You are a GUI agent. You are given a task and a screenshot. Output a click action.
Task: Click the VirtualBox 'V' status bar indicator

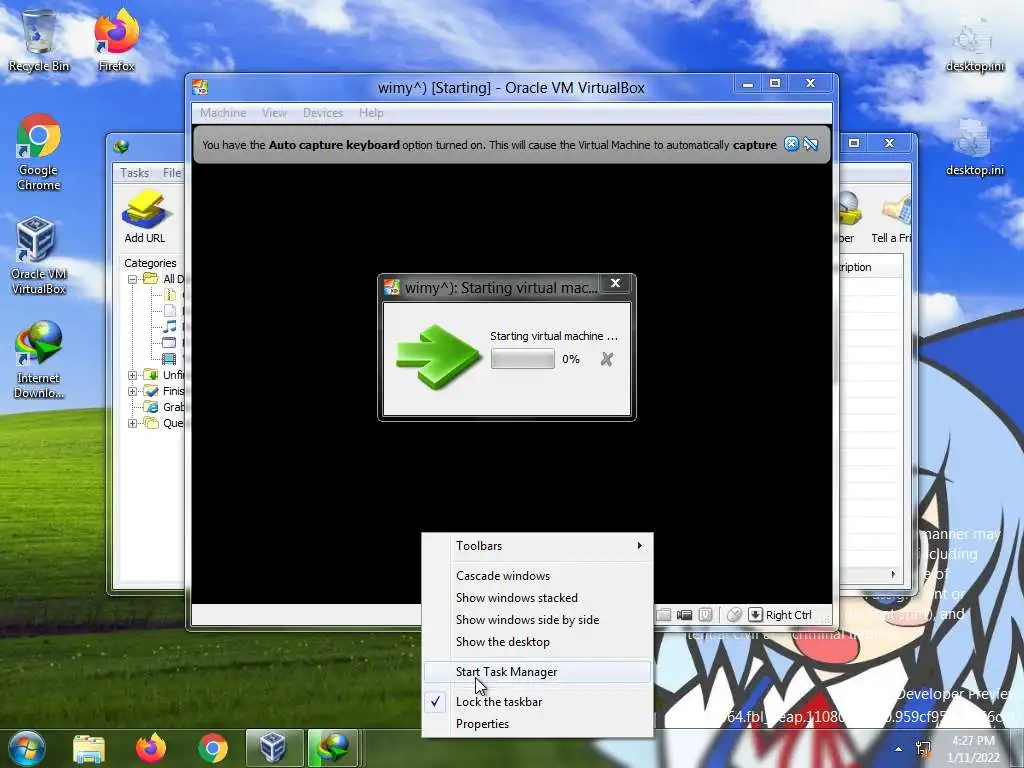click(x=705, y=615)
